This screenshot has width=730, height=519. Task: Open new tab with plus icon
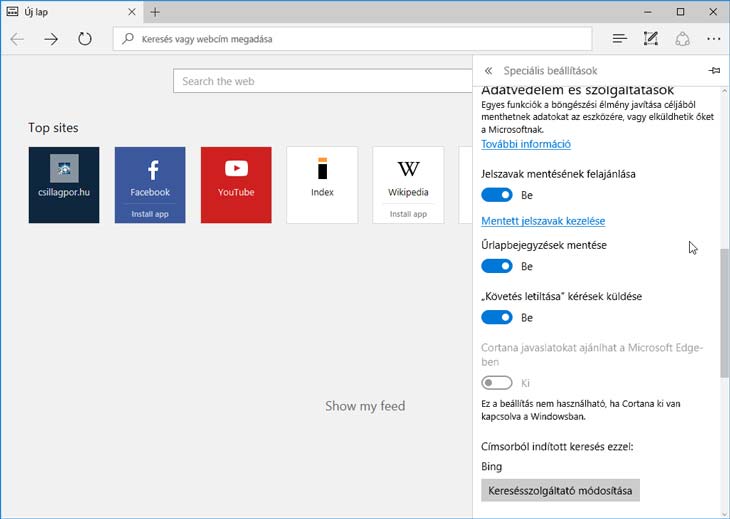coord(155,12)
